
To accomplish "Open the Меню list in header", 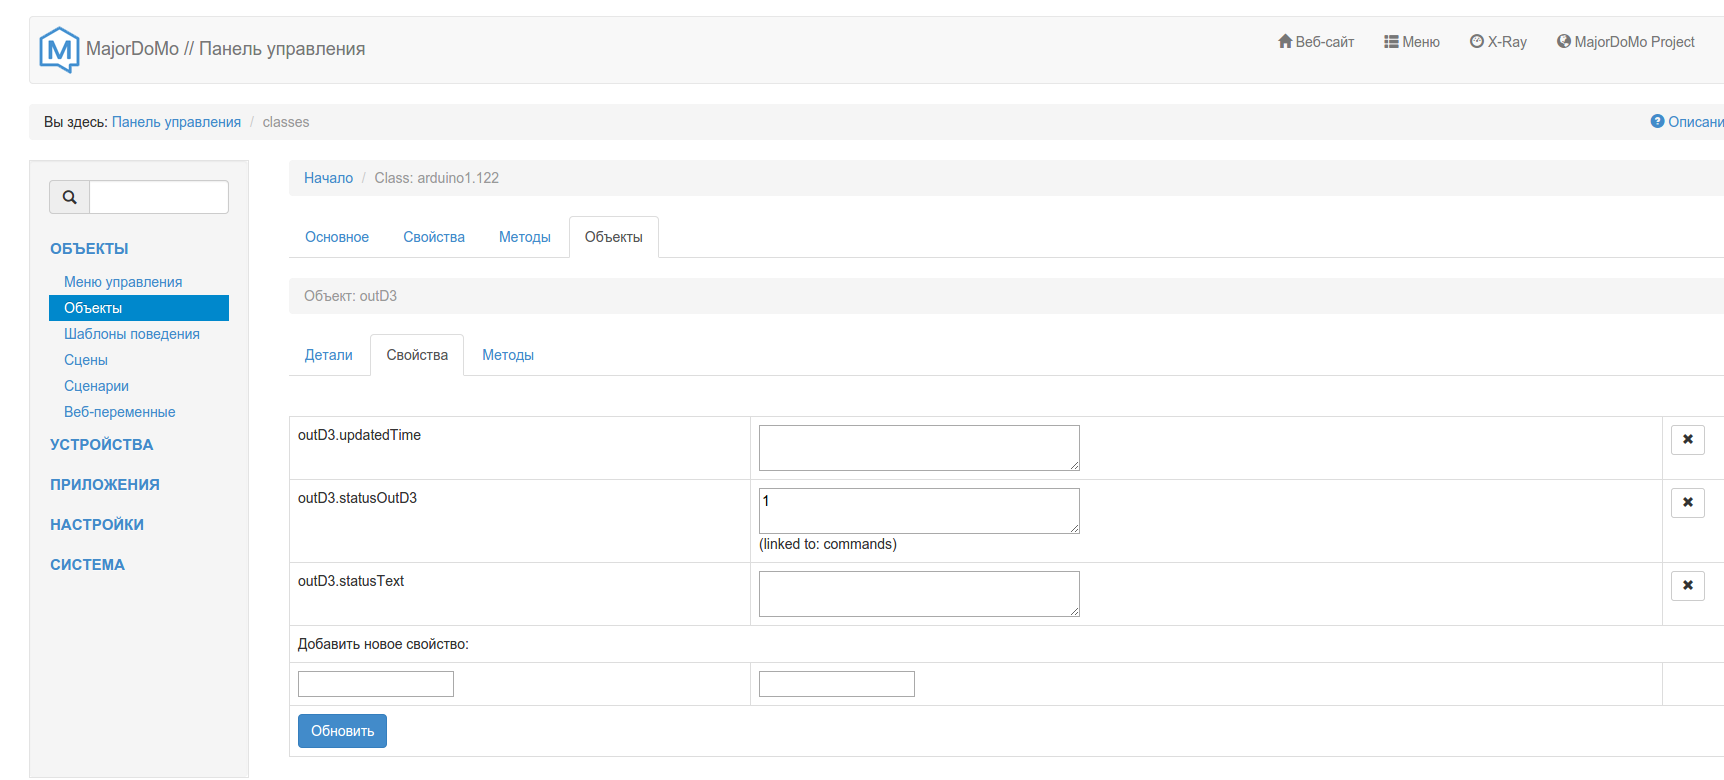I will pos(1411,42).
